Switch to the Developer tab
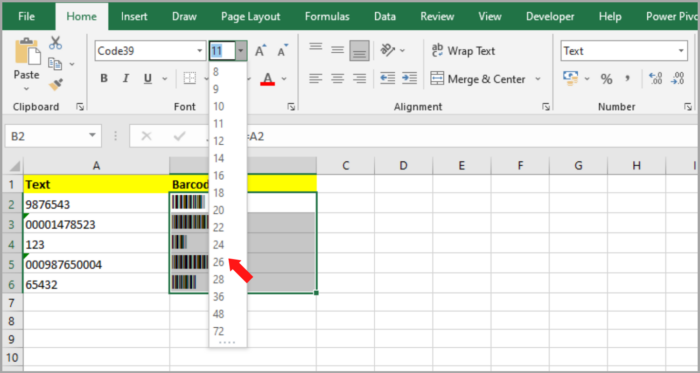The height and width of the screenshot is (373, 700). [x=550, y=17]
